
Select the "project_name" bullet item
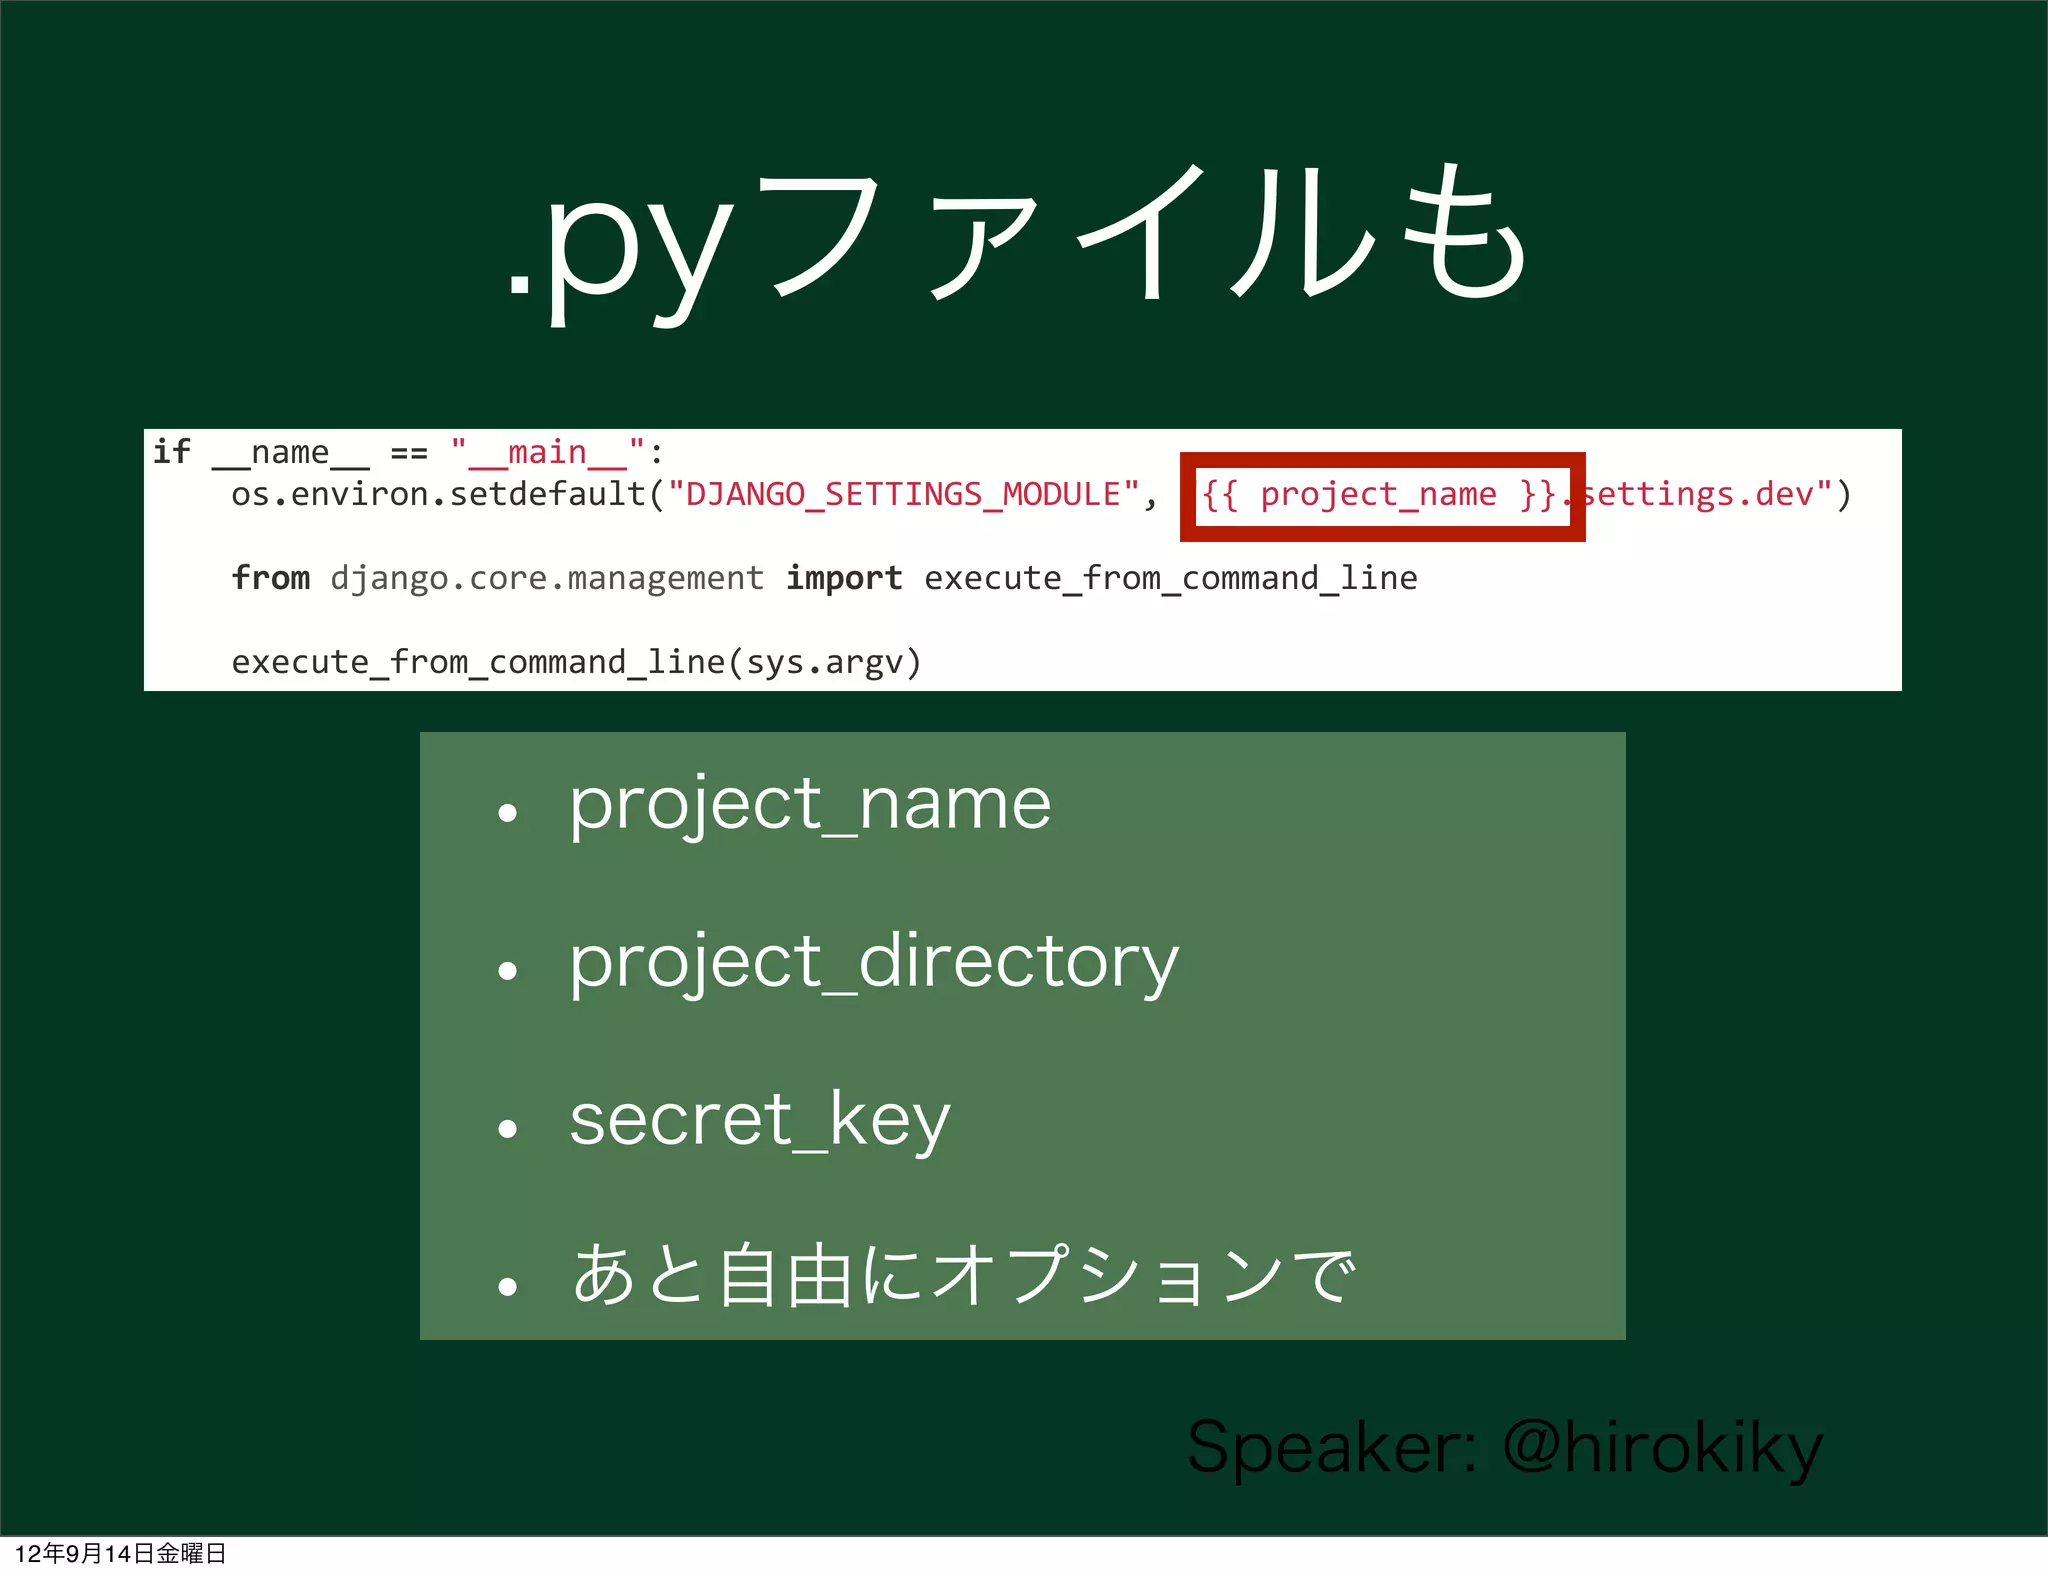(810, 805)
